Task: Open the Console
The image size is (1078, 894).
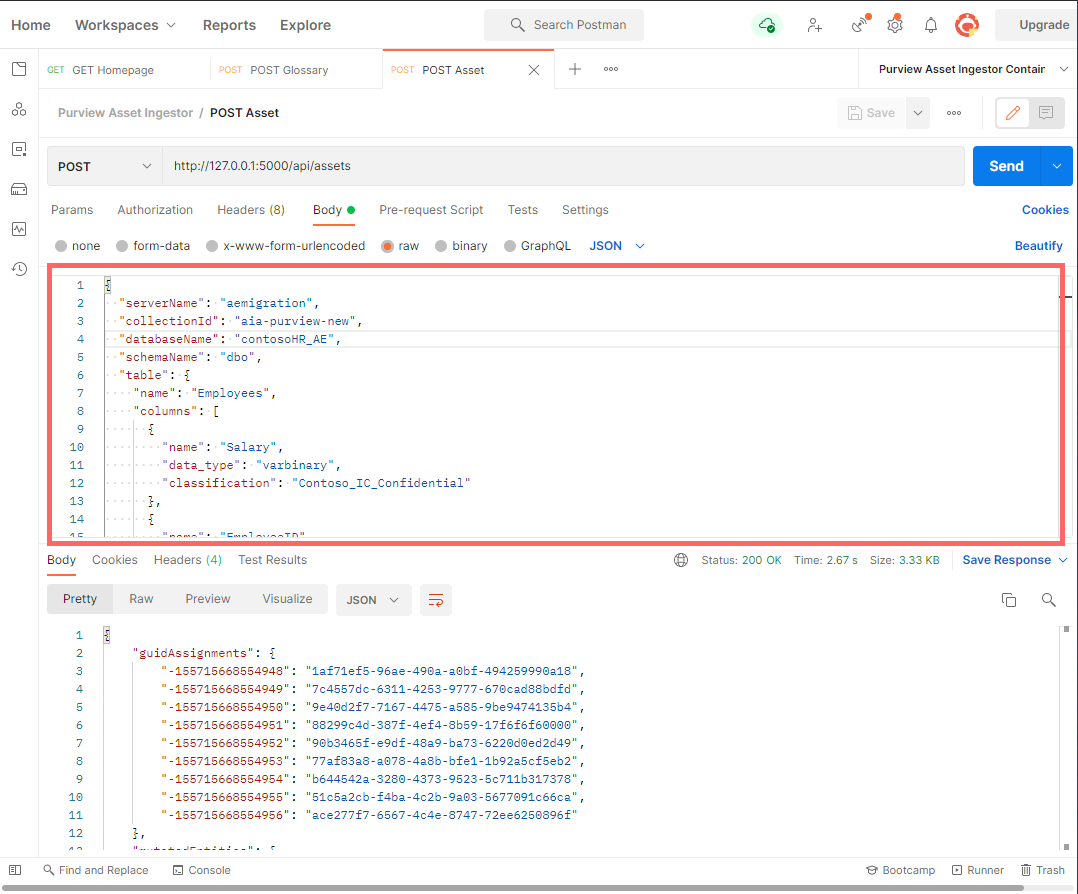Action: click(201, 870)
